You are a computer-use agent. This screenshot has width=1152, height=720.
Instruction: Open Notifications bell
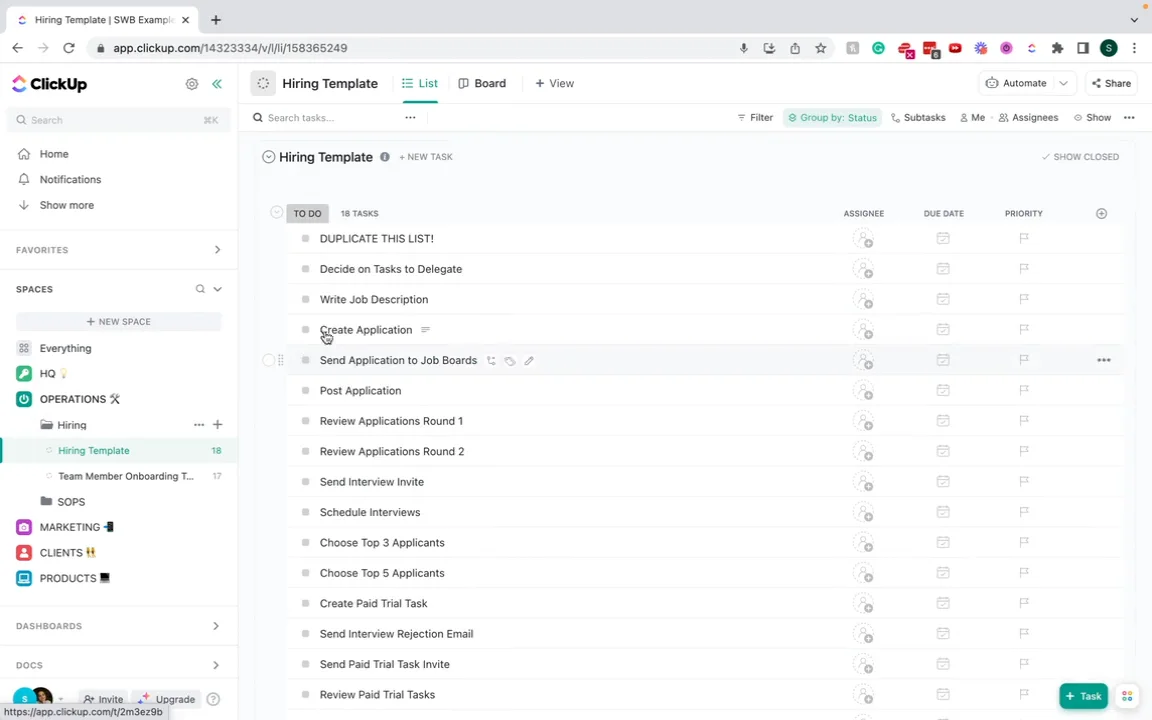(x=24, y=179)
